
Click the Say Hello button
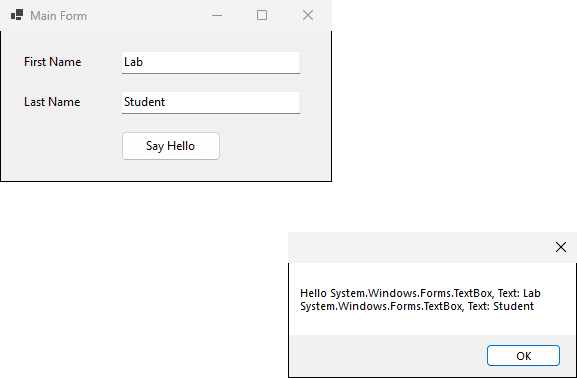coord(171,146)
